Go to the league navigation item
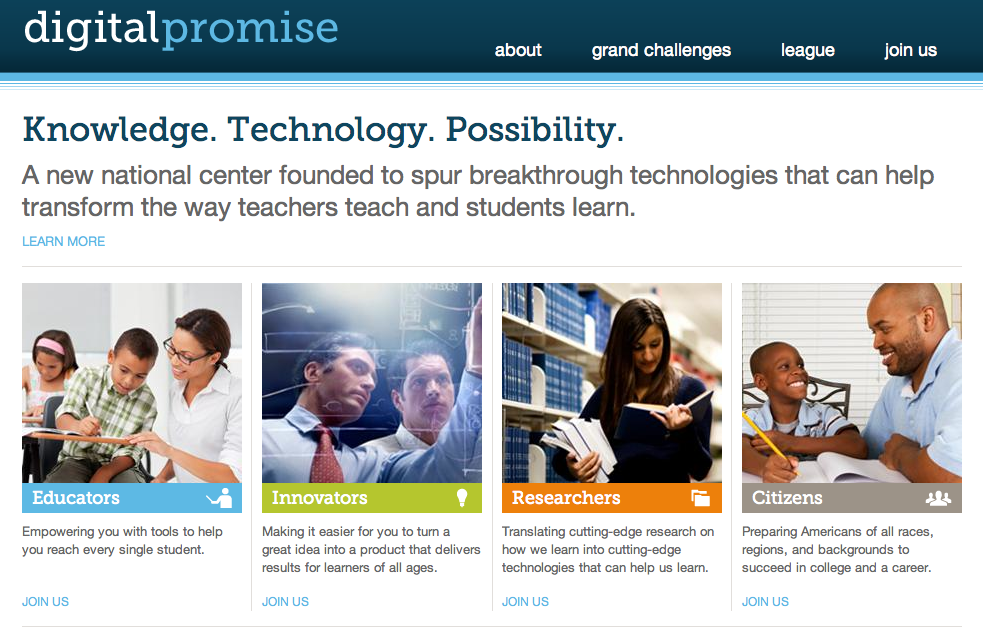 tap(807, 50)
